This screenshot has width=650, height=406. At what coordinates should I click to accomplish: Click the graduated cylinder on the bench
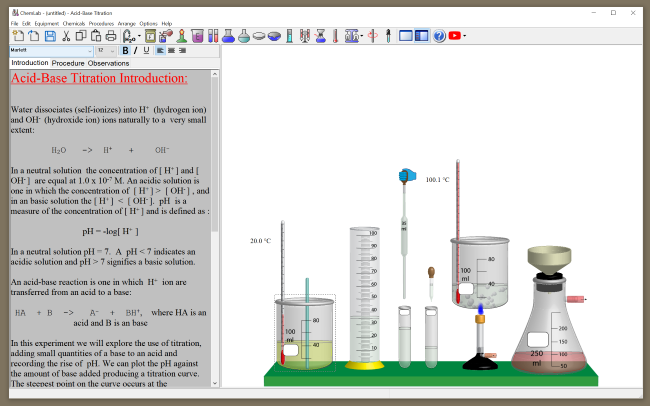[365, 300]
